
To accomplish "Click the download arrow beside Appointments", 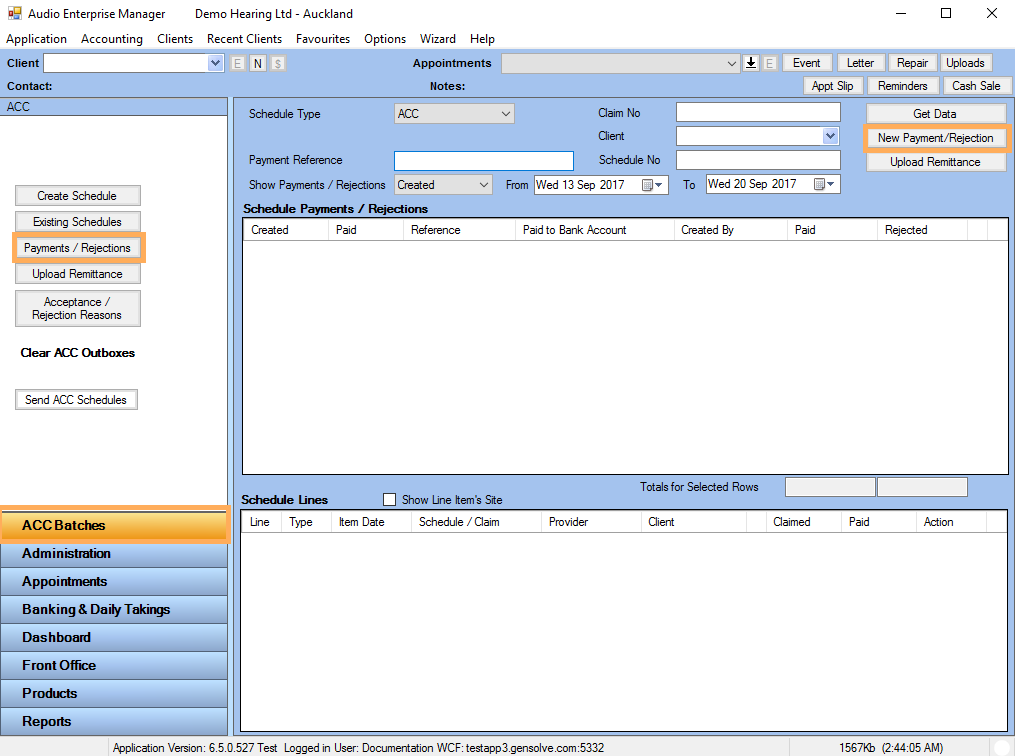I will [x=751, y=63].
